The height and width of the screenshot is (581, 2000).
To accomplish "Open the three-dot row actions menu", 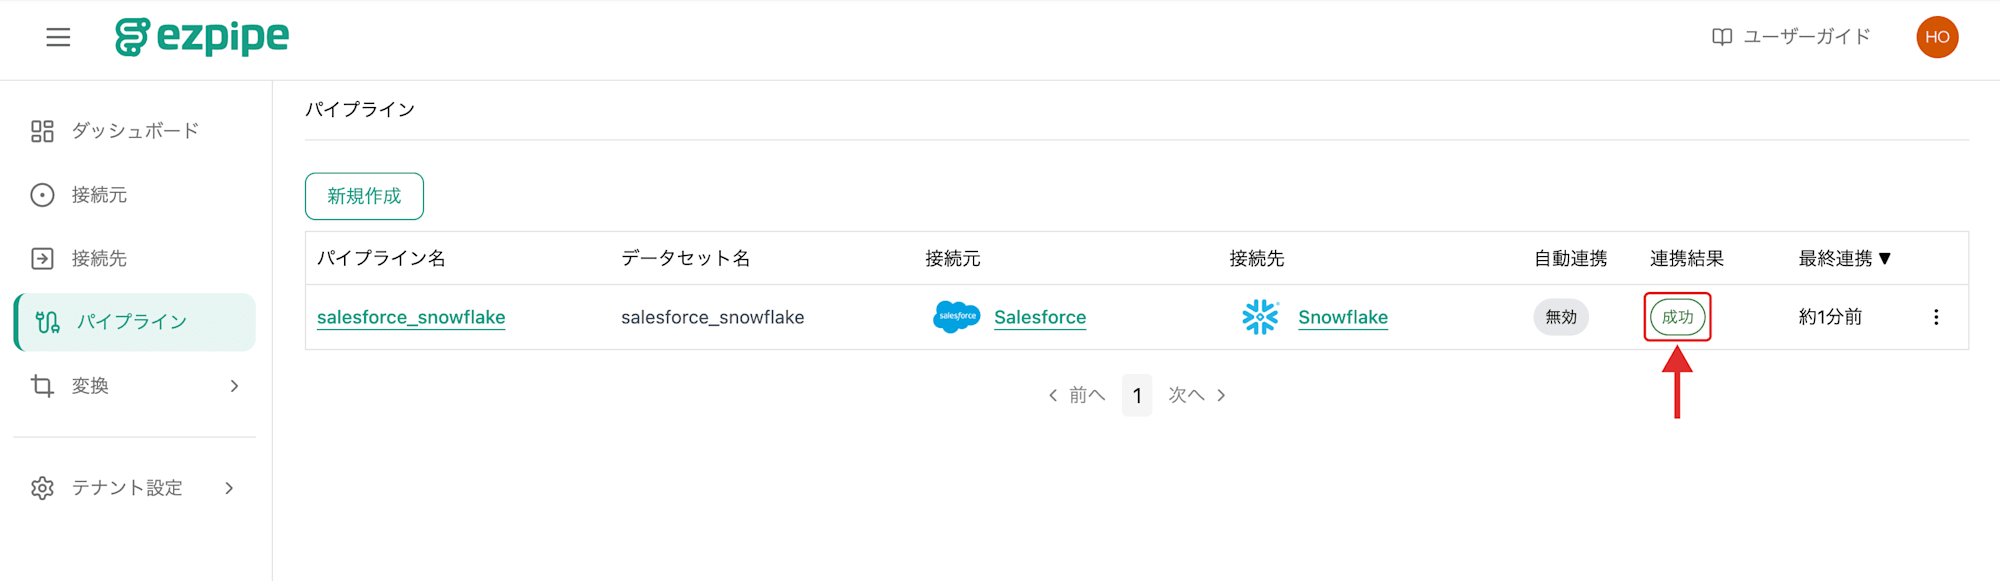I will pos(1936,317).
